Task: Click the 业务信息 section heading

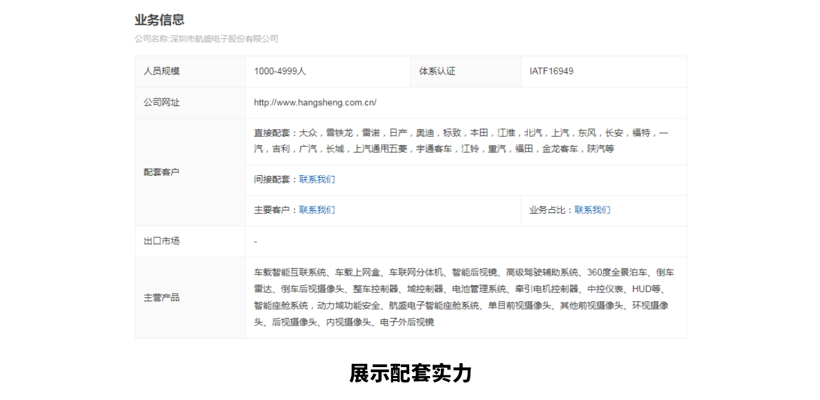Action: coord(159,20)
